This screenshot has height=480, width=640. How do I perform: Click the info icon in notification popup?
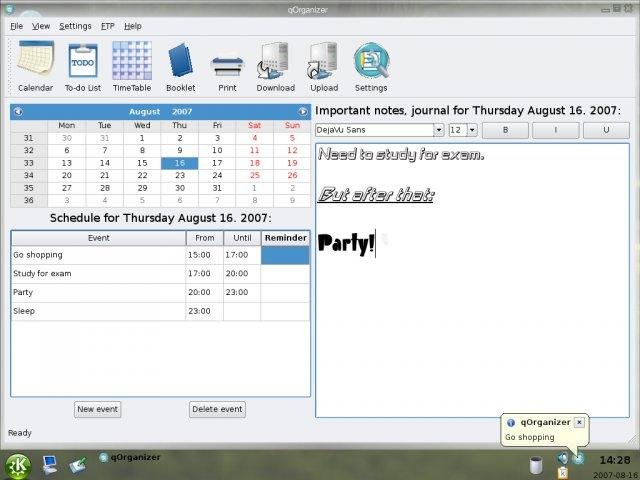(x=511, y=422)
